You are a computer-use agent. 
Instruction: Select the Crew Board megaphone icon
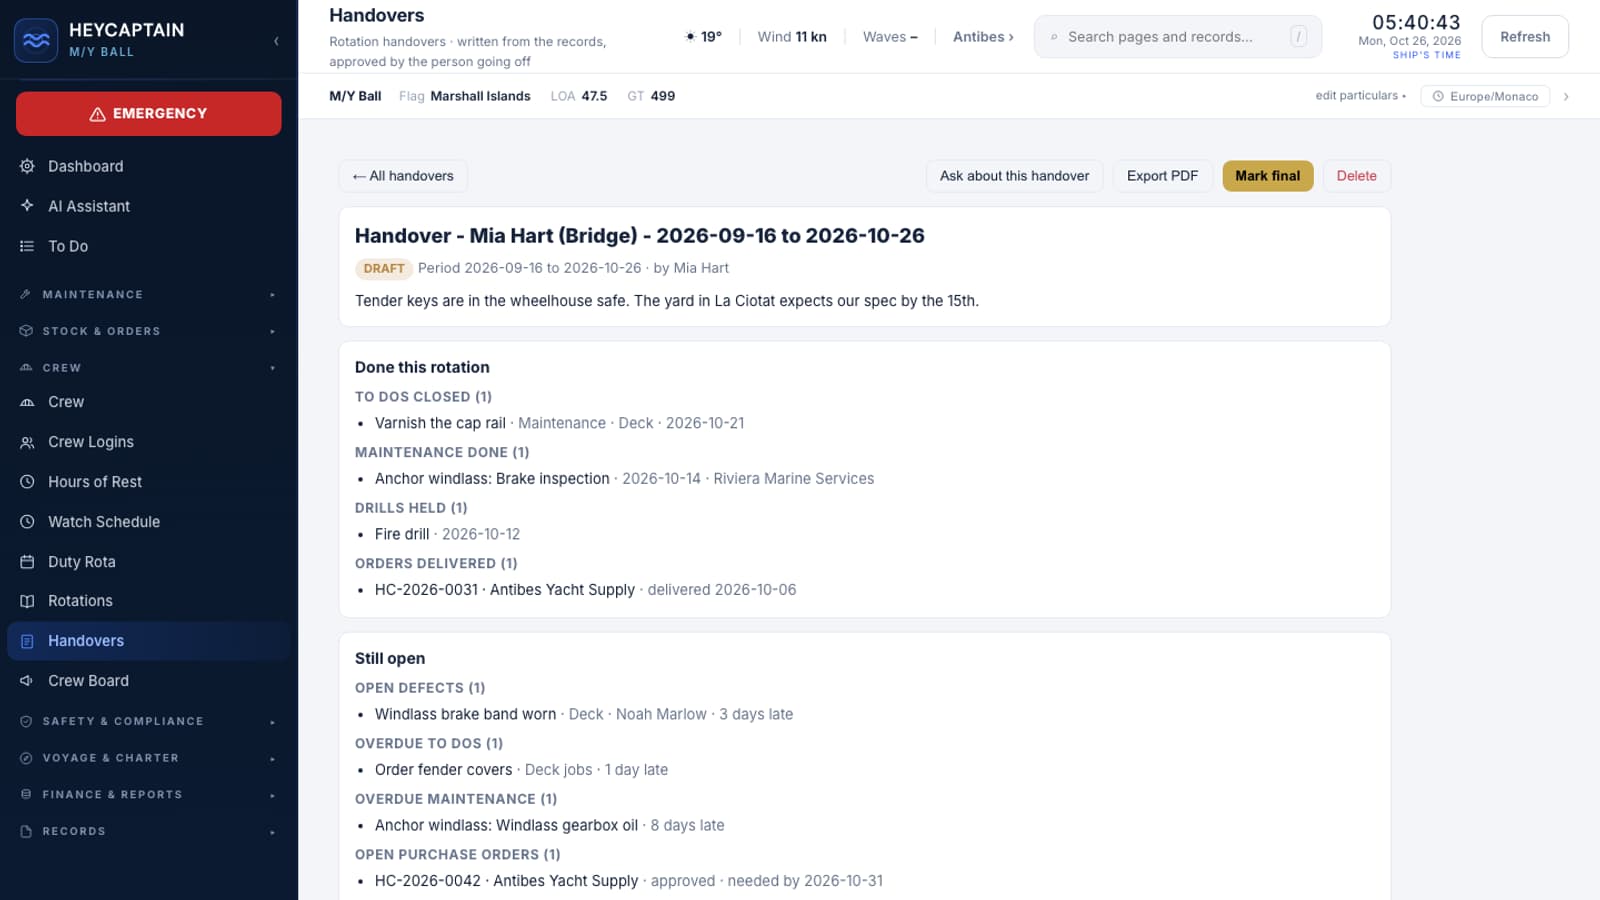(27, 681)
